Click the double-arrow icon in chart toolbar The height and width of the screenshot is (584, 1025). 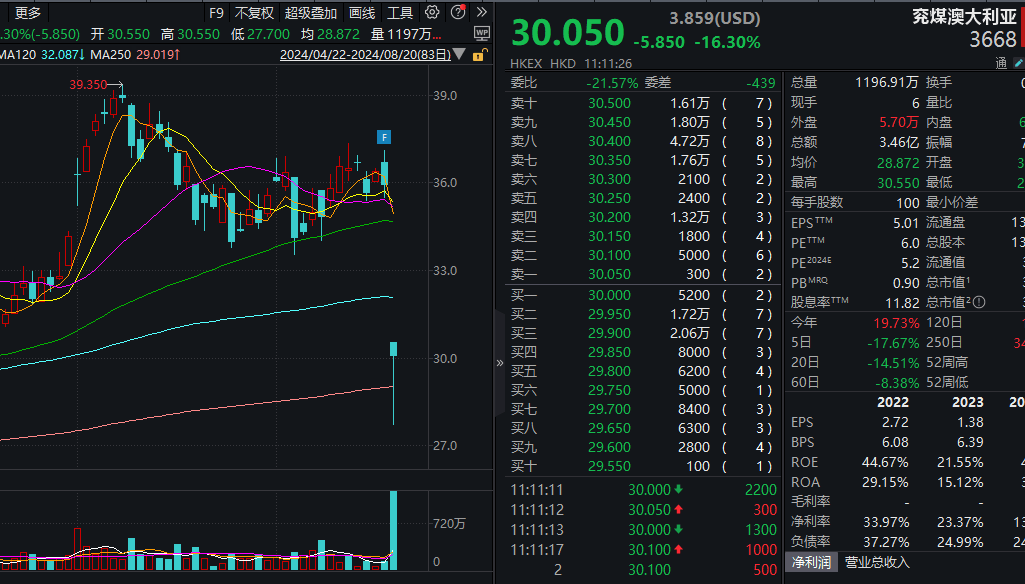pyautogui.click(x=481, y=13)
